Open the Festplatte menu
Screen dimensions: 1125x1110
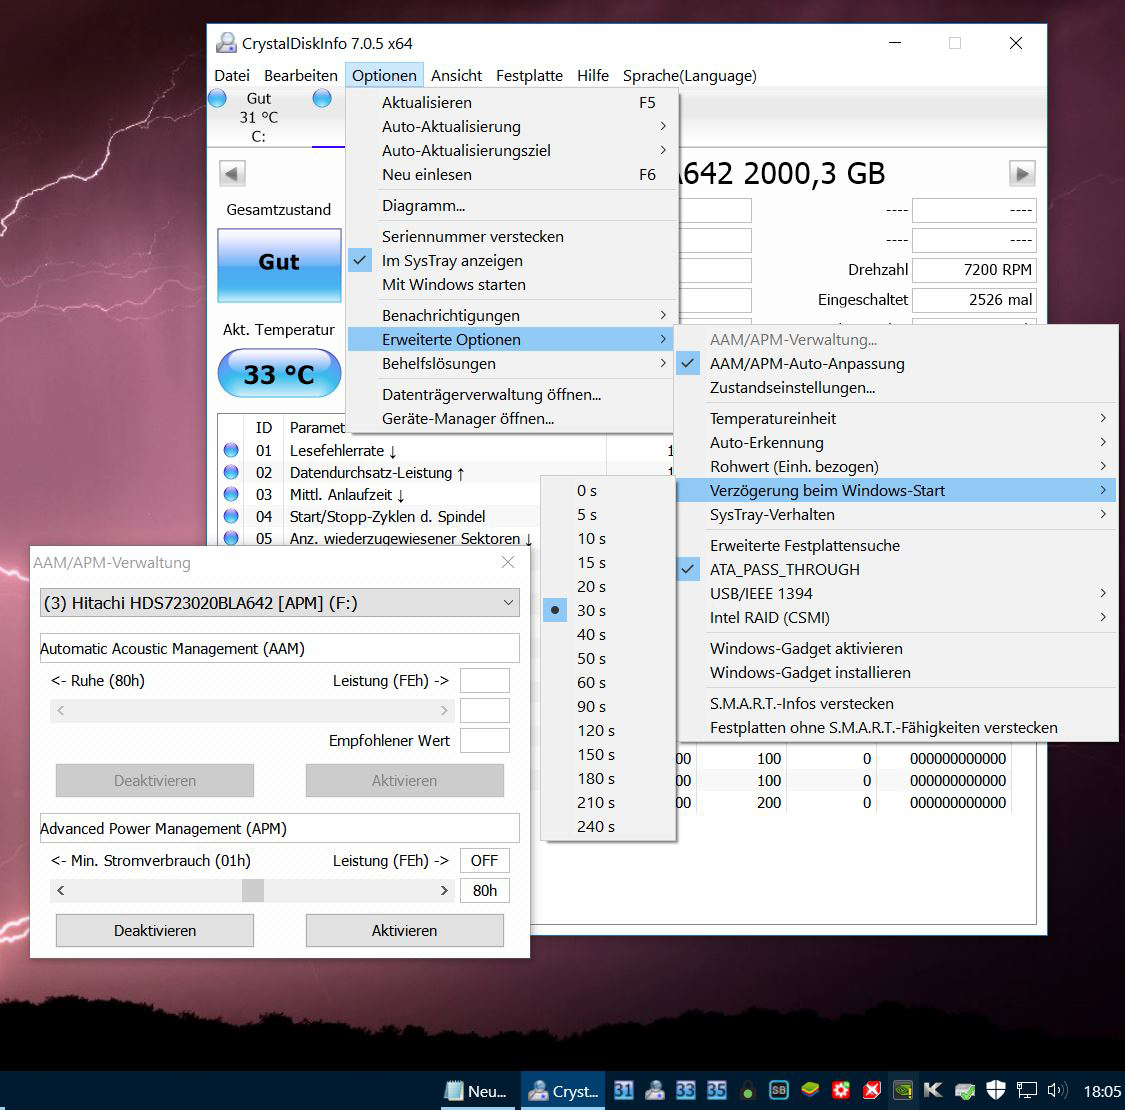[529, 75]
